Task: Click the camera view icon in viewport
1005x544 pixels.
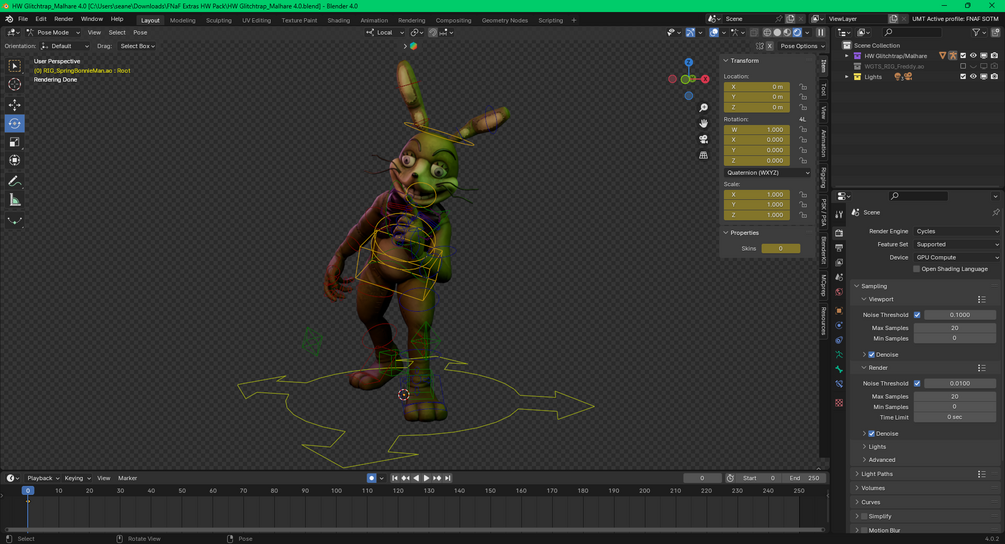Action: coord(703,139)
